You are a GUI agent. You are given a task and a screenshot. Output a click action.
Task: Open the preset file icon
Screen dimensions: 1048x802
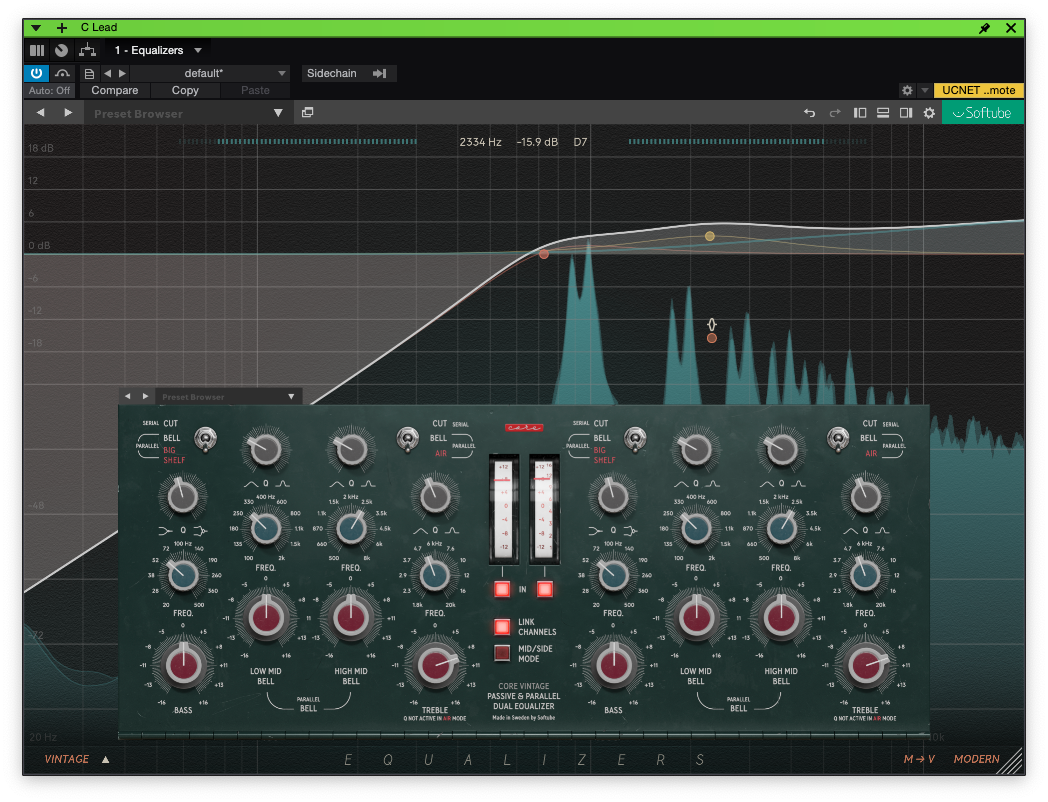point(89,74)
